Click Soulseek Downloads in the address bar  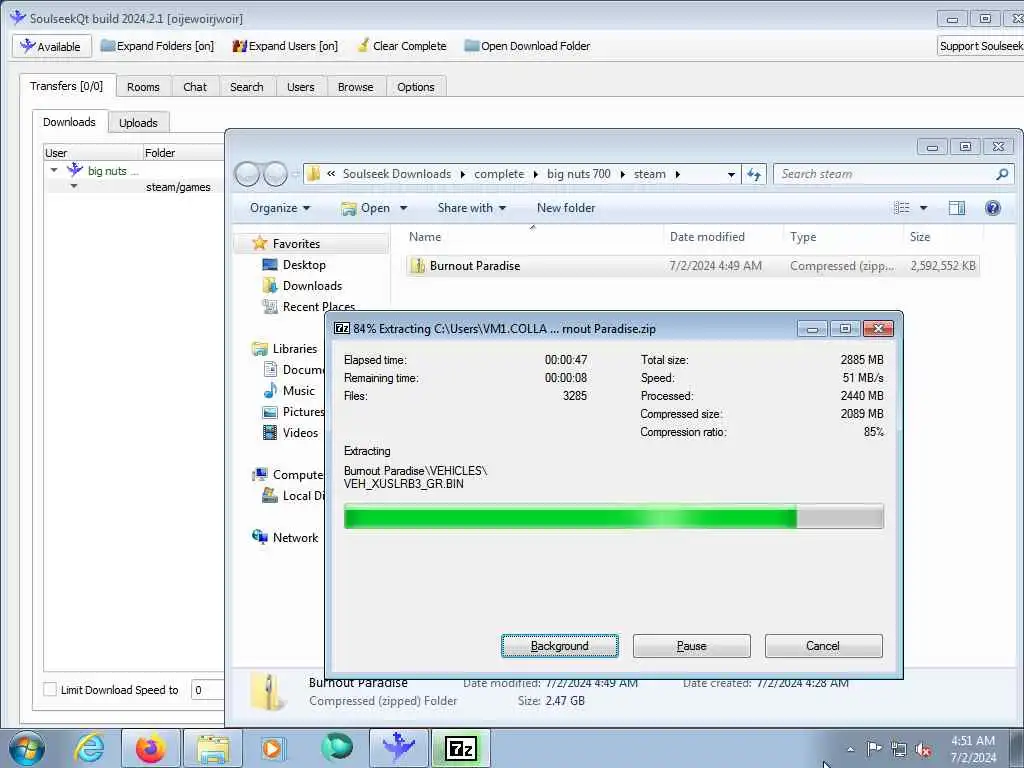coord(396,174)
